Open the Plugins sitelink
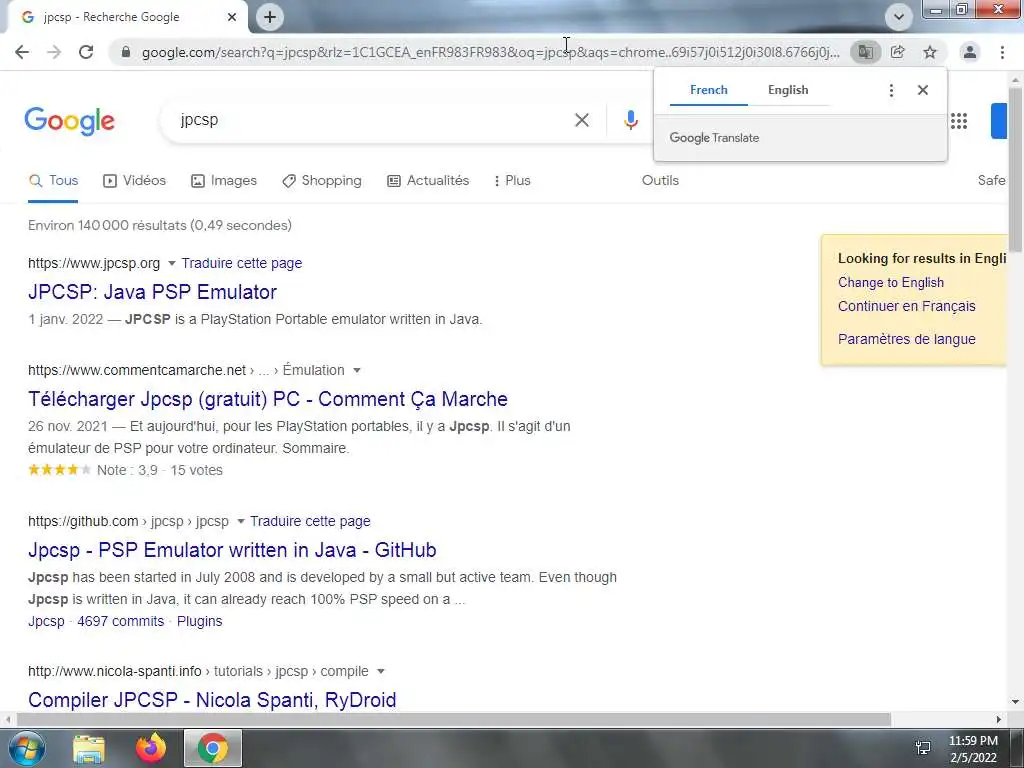Image resolution: width=1024 pixels, height=768 pixels. pyautogui.click(x=200, y=621)
